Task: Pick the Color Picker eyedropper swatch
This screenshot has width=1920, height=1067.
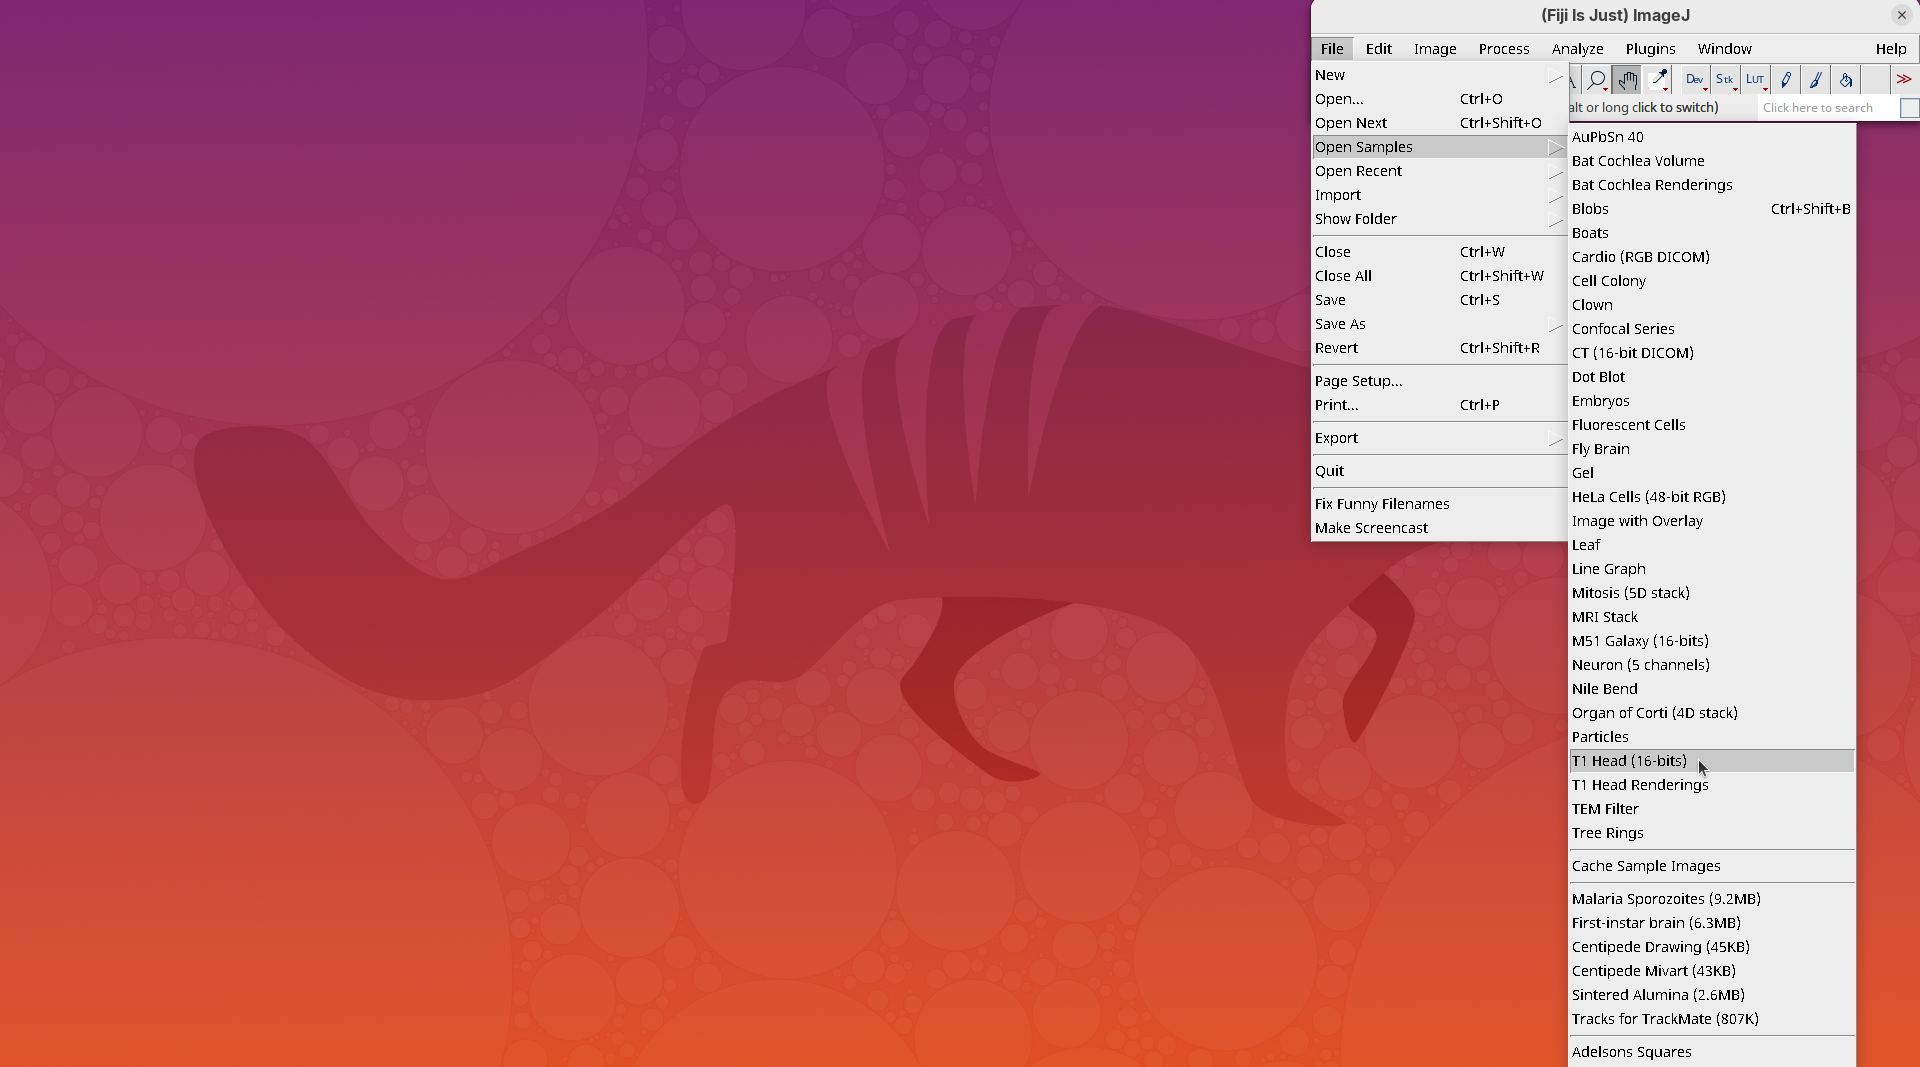Action: (1658, 80)
